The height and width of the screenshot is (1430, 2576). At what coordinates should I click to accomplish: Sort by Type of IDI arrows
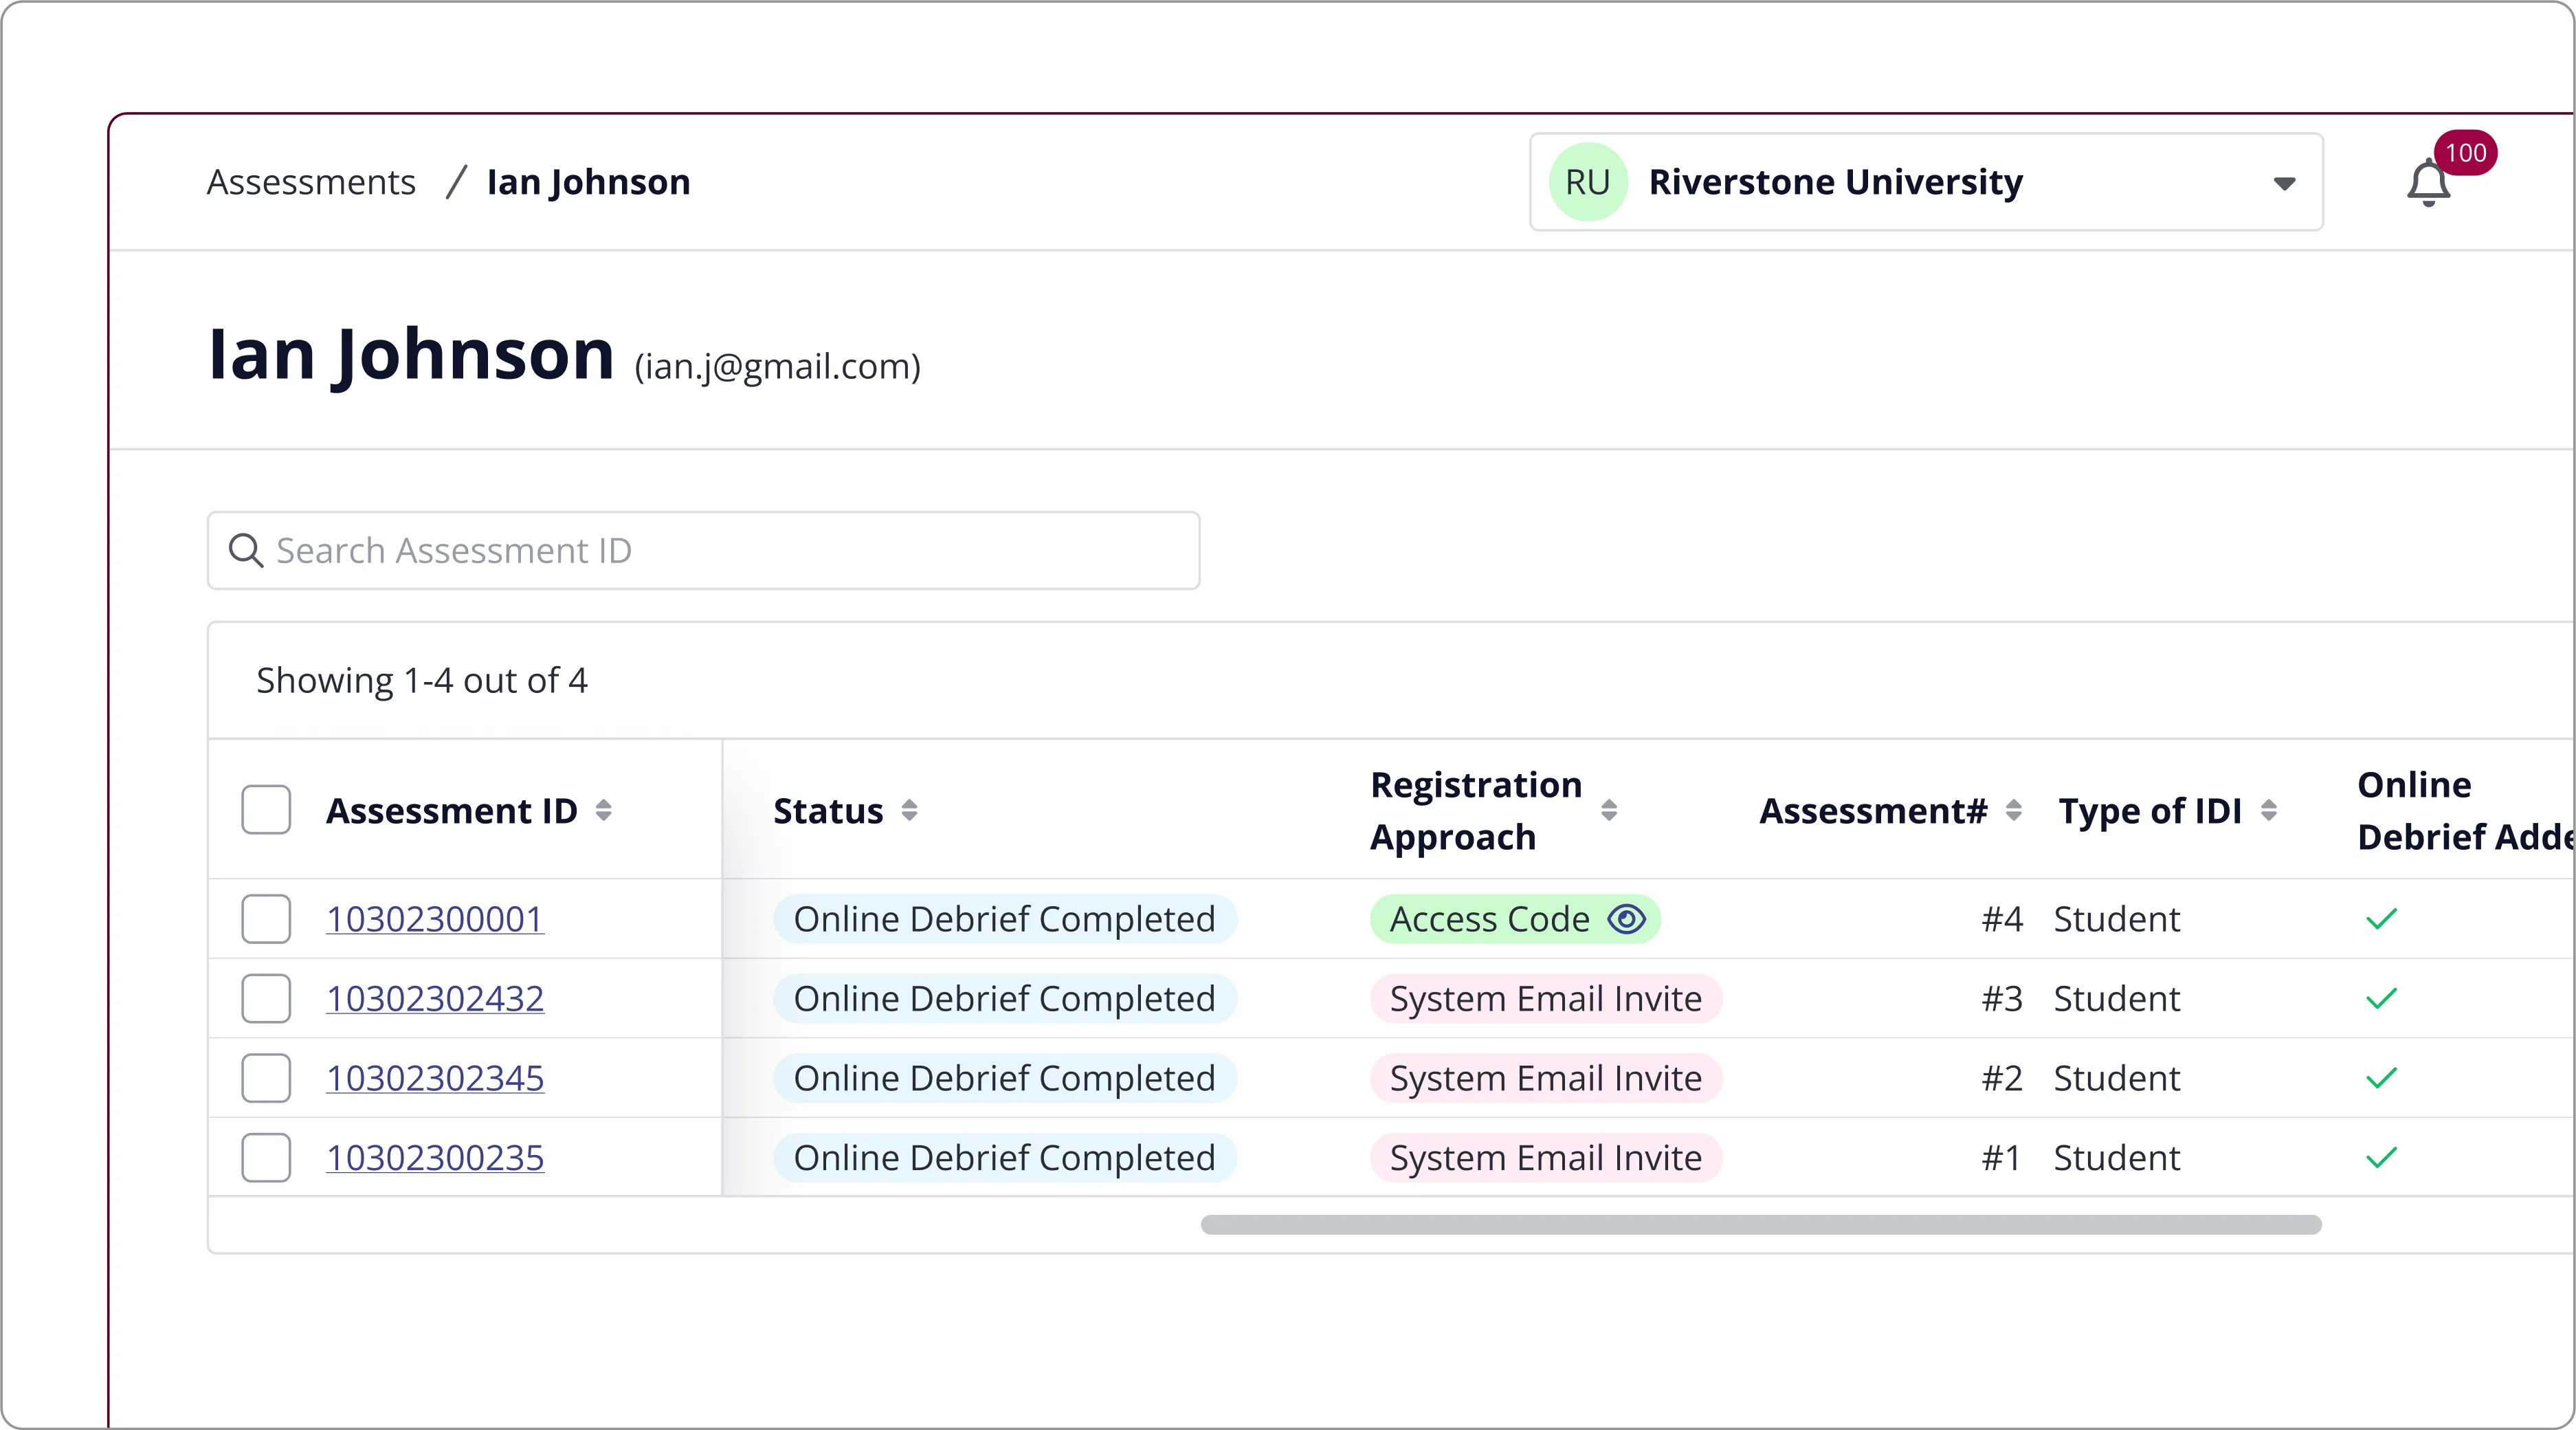[x=2269, y=810]
